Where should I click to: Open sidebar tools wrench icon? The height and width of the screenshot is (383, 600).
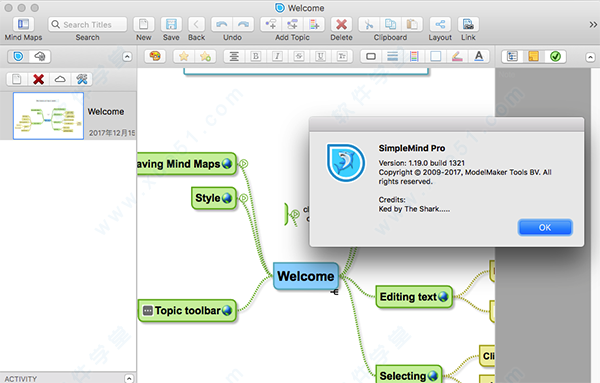point(82,79)
